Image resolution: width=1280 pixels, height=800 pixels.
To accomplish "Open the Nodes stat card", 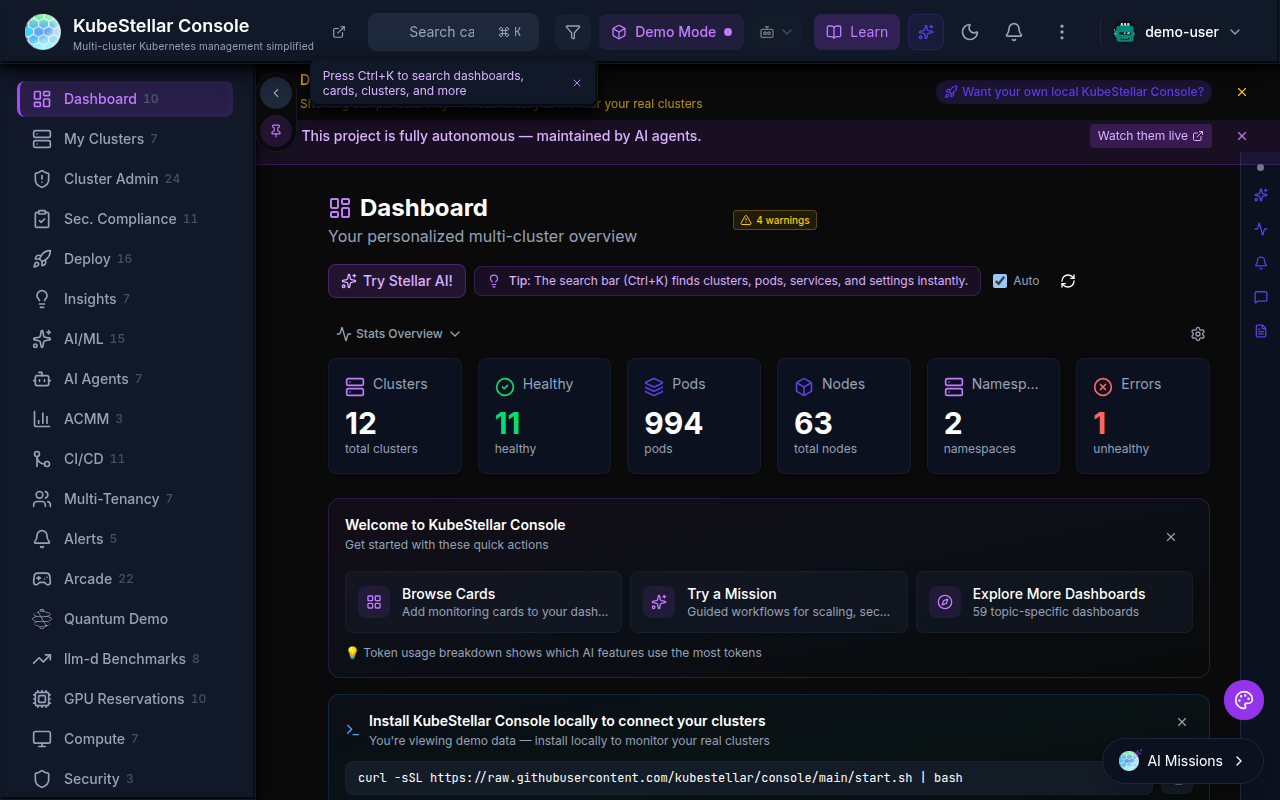I will (x=844, y=416).
